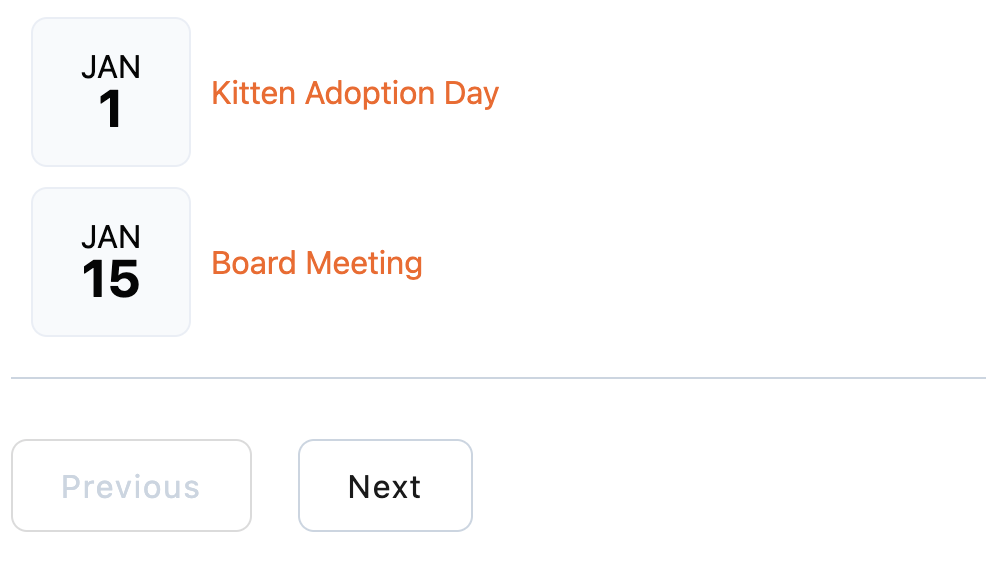This screenshot has width=986, height=568.
Task: Click the word Day in Kitten Adoption Day
Action: tap(472, 94)
